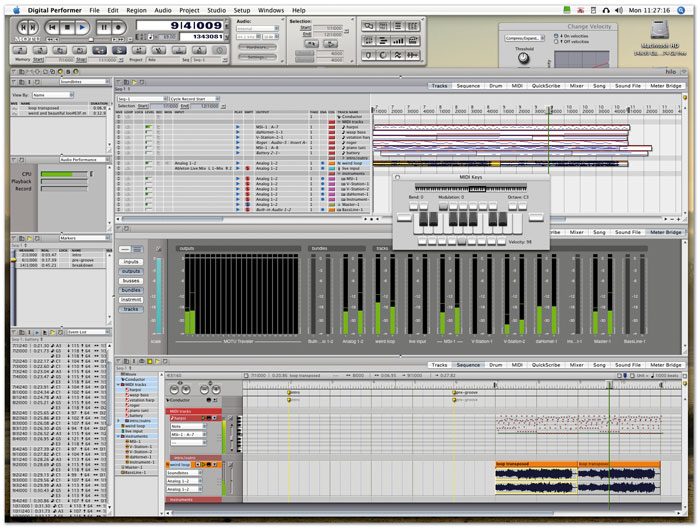Click the clock button in control panel row
700x529 pixels.
219,50
